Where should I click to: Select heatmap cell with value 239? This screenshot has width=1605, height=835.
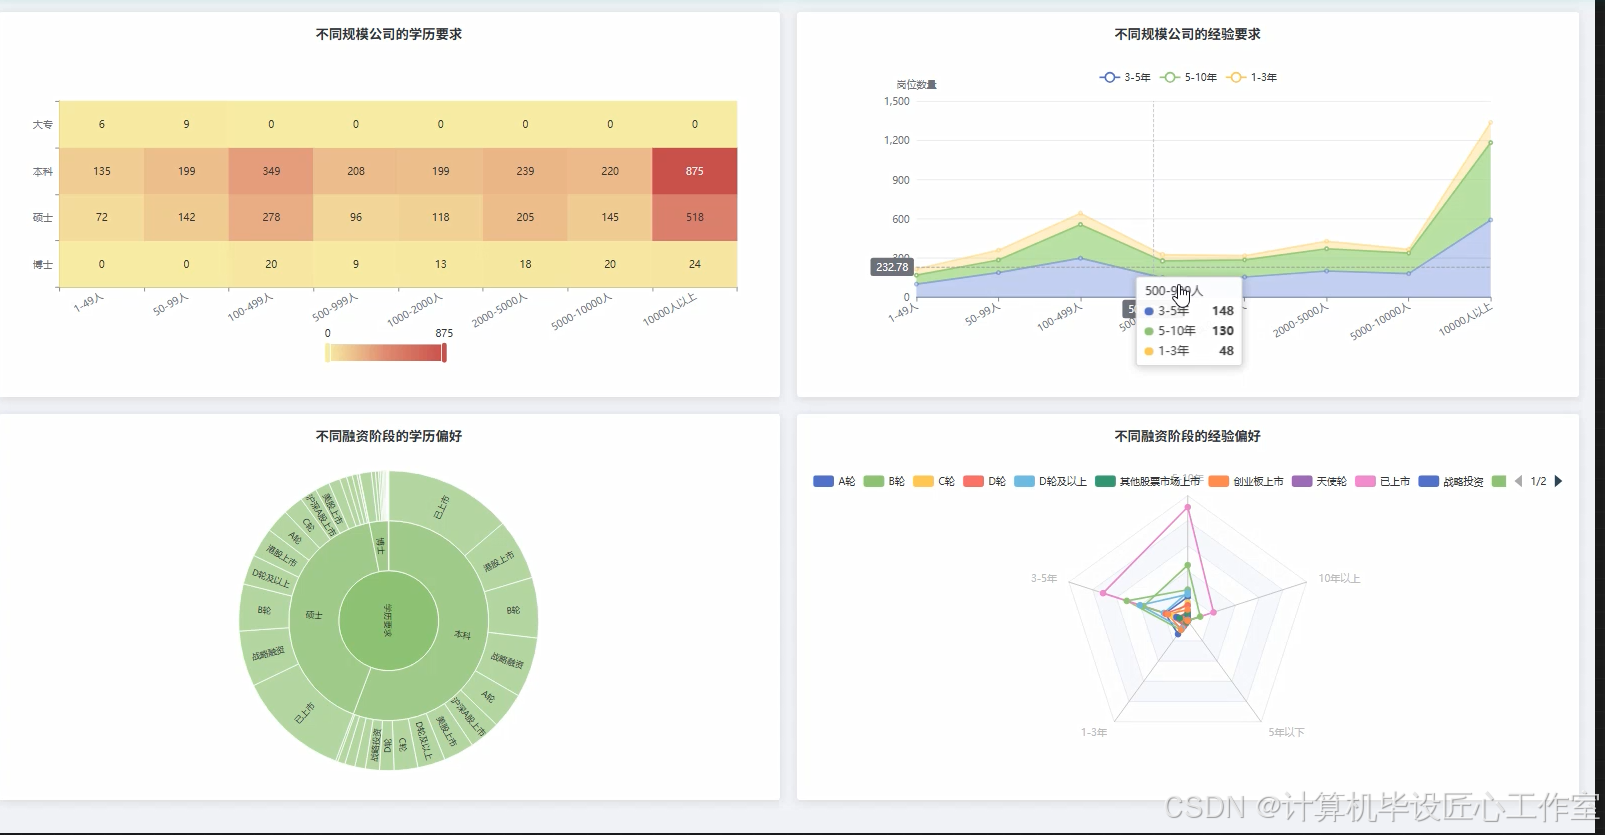525,171
